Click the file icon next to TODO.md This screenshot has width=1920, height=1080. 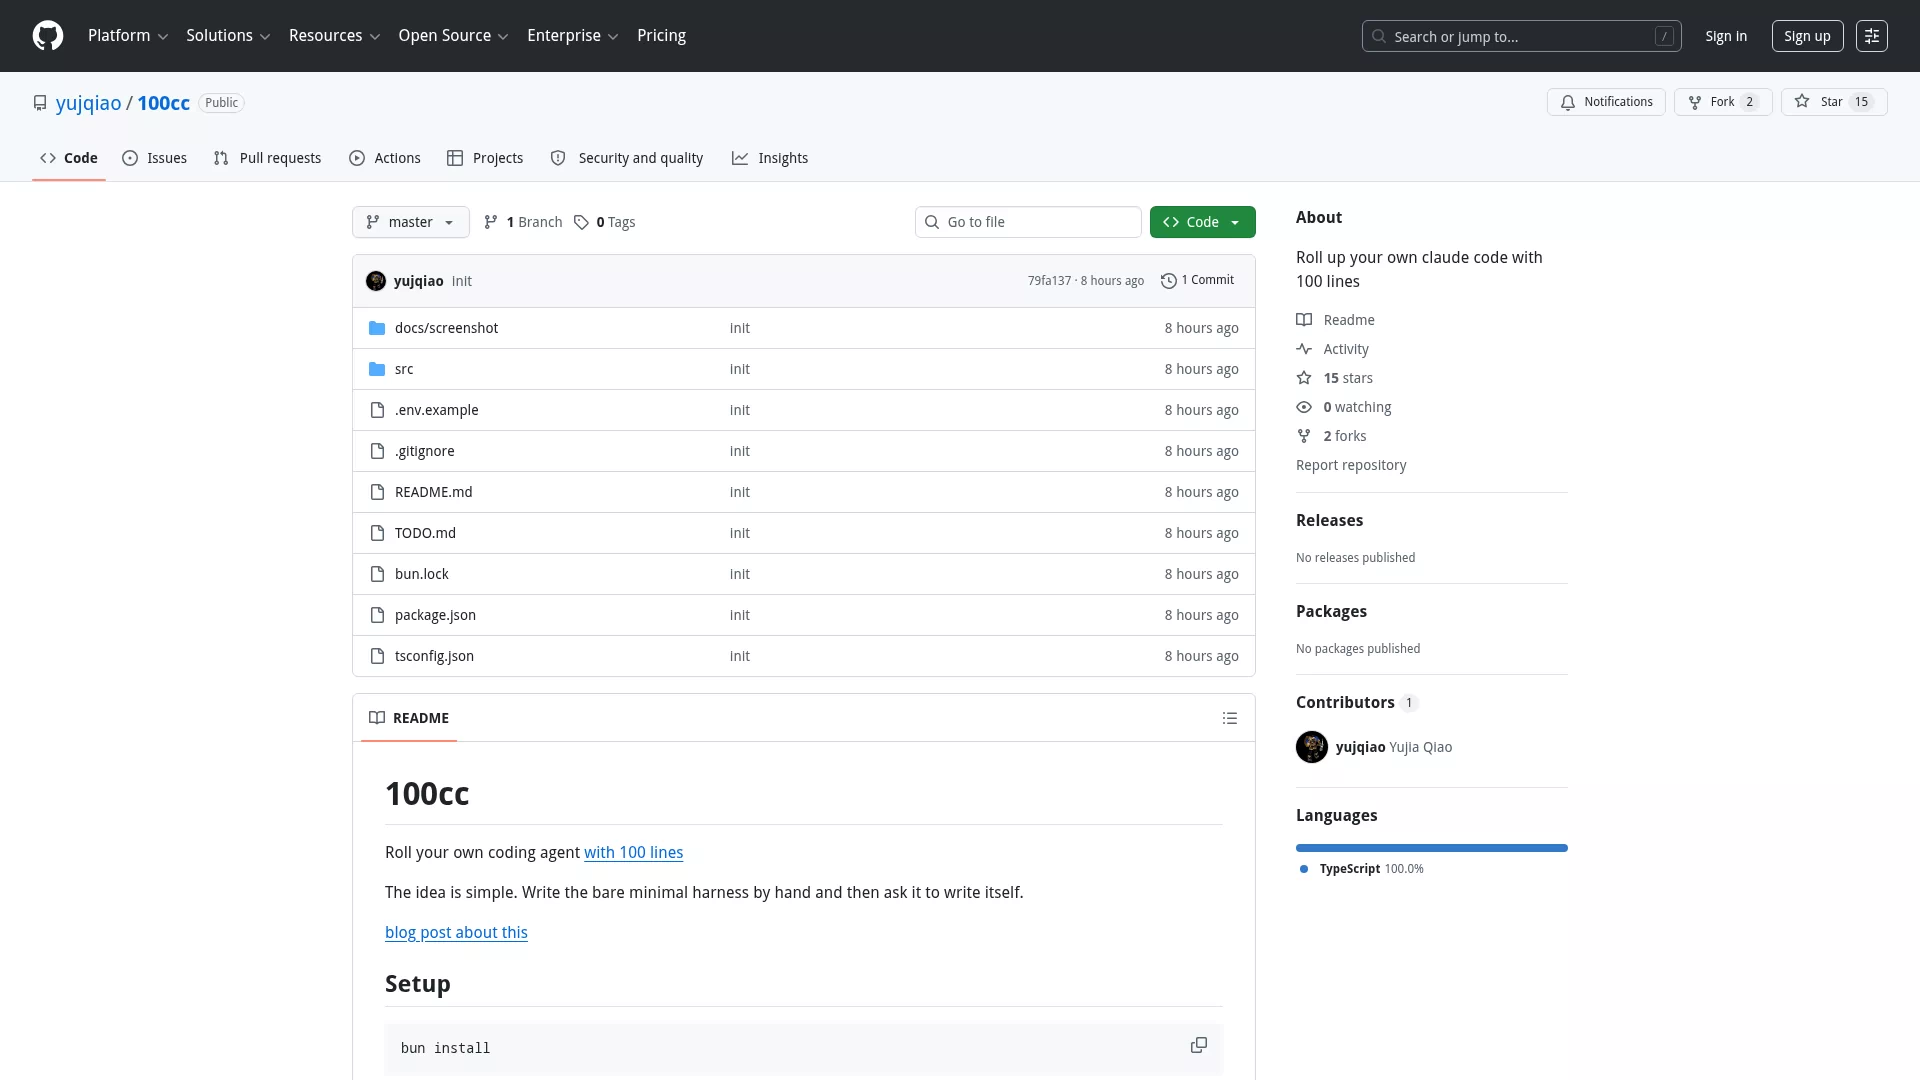tap(377, 533)
